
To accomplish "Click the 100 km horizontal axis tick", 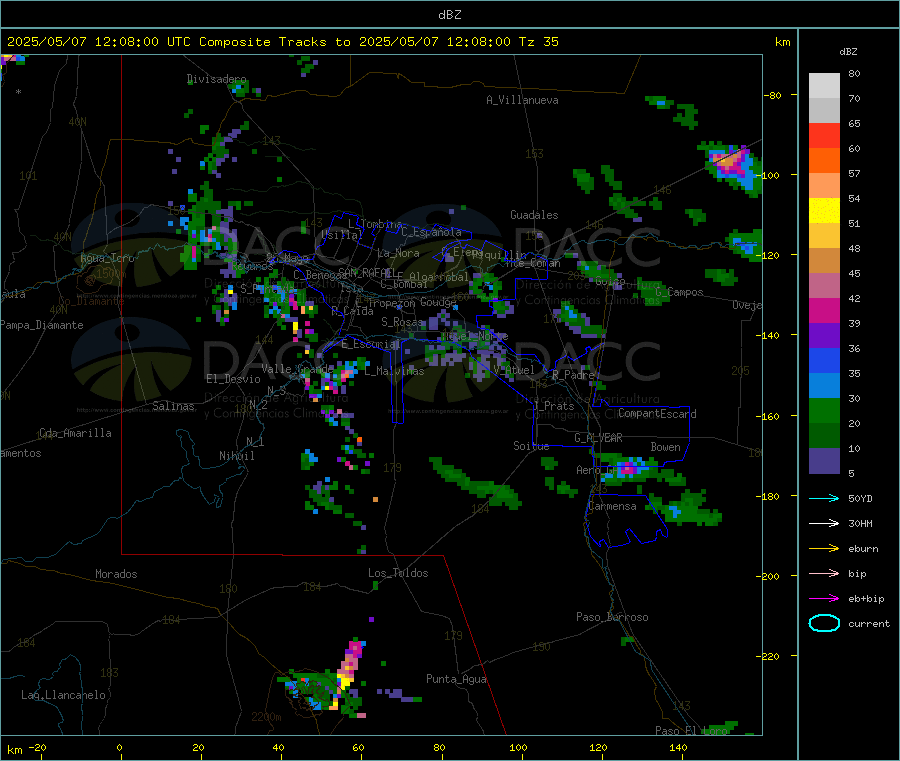I will 518,747.
